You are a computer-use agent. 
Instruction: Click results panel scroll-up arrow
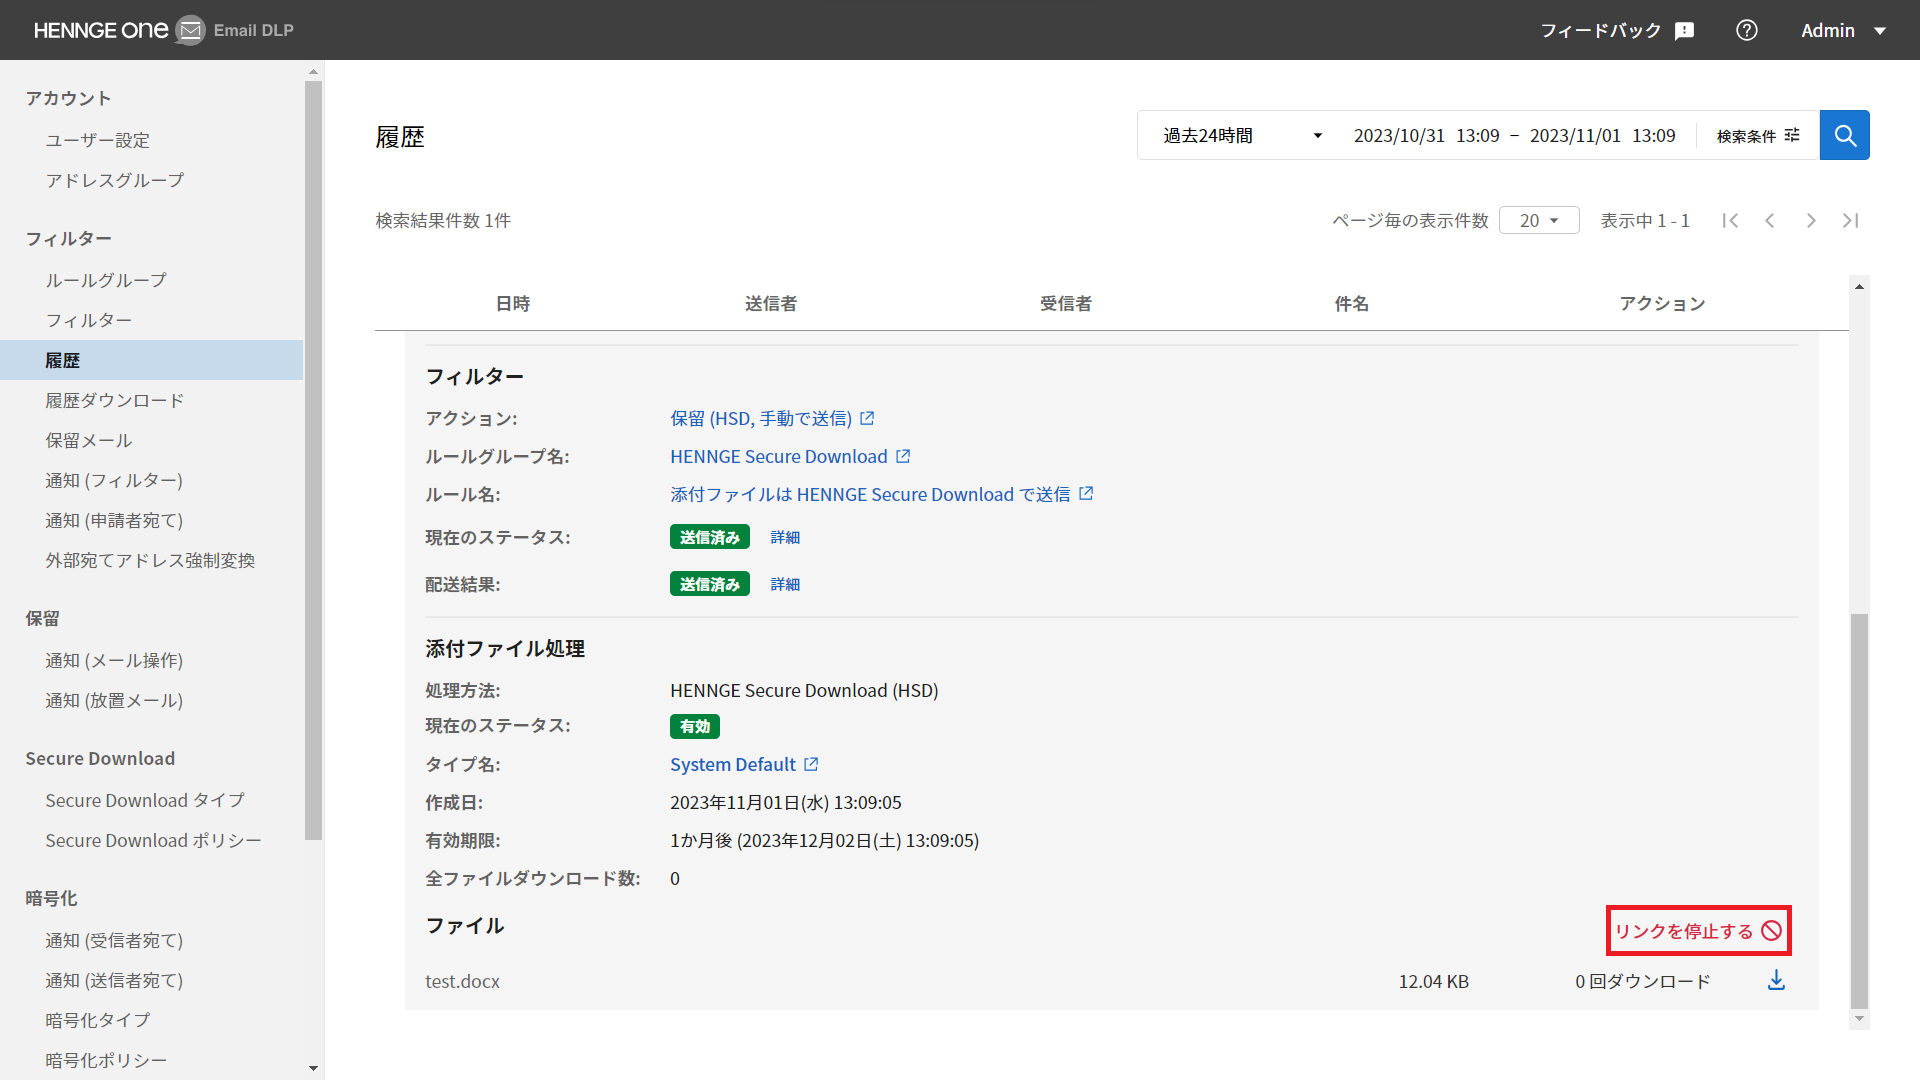pyautogui.click(x=1859, y=286)
